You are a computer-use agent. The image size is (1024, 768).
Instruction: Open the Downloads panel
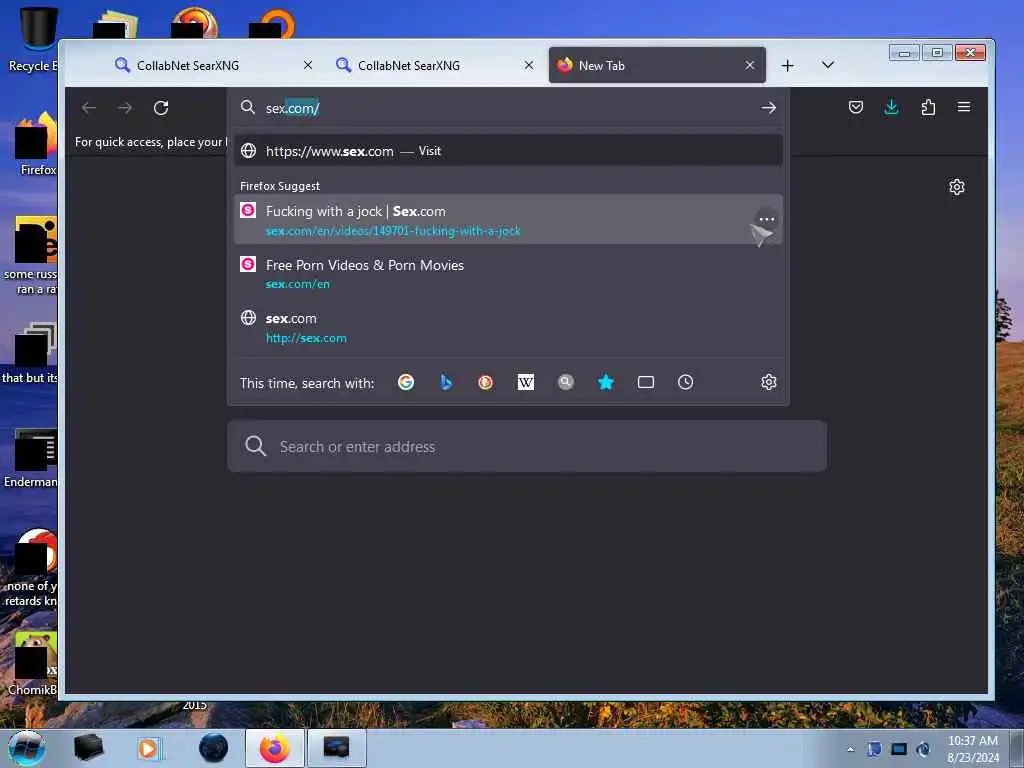(891, 107)
